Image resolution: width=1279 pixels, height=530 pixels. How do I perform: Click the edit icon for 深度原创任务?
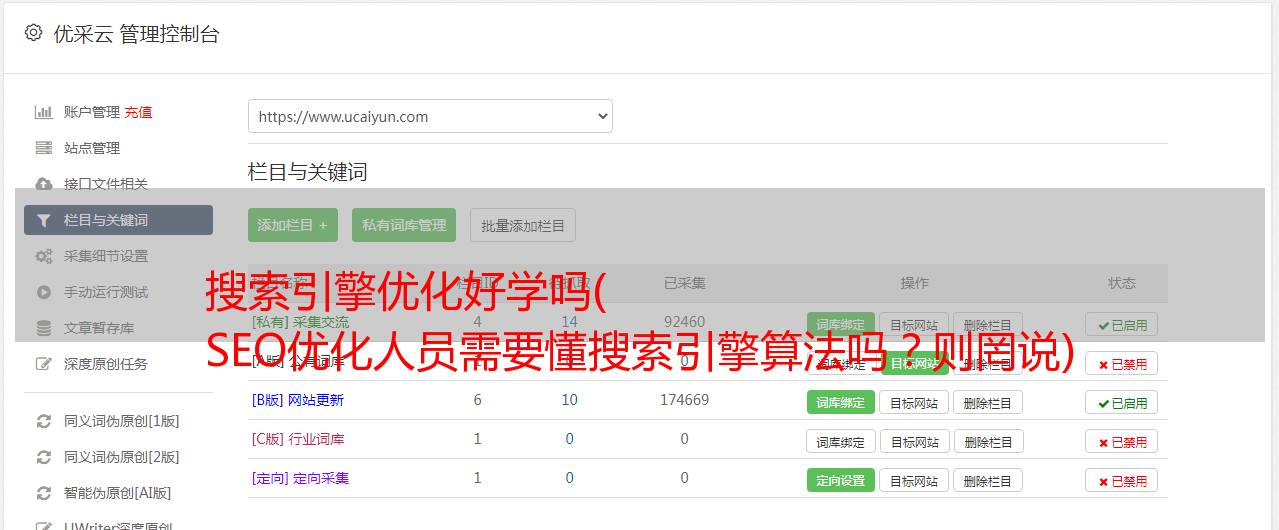[x=44, y=364]
